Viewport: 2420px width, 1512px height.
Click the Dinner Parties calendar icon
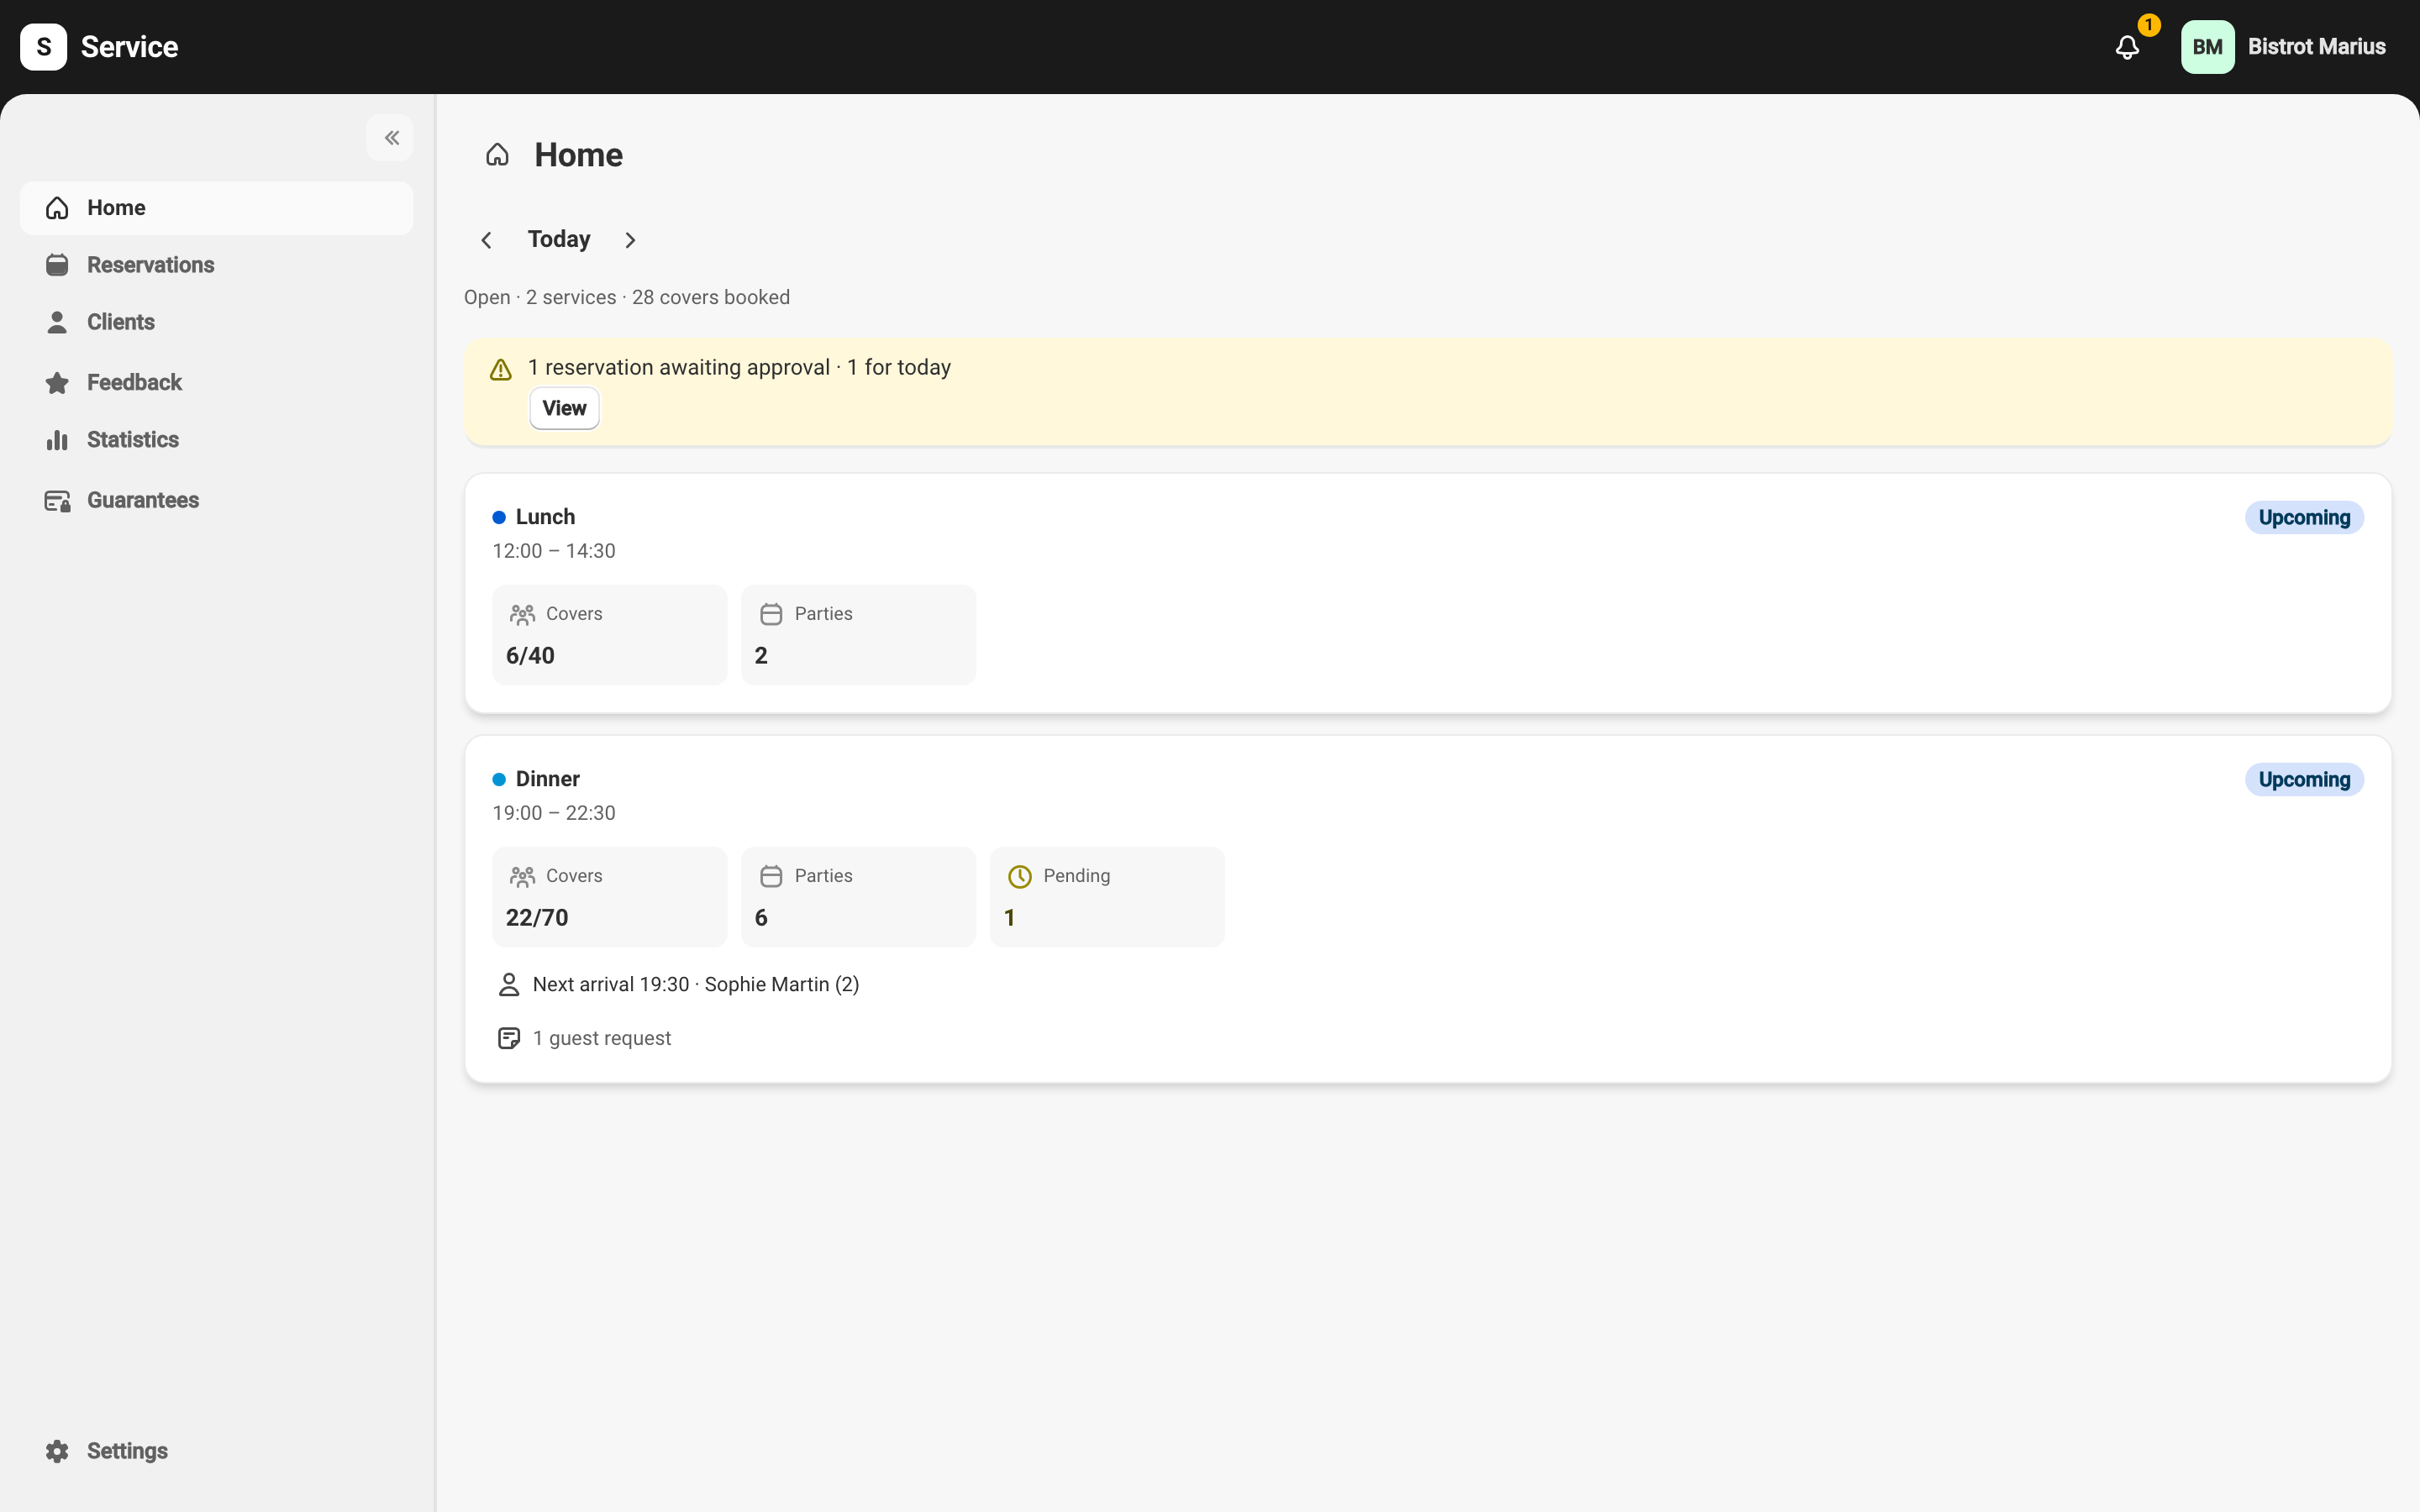tap(771, 876)
